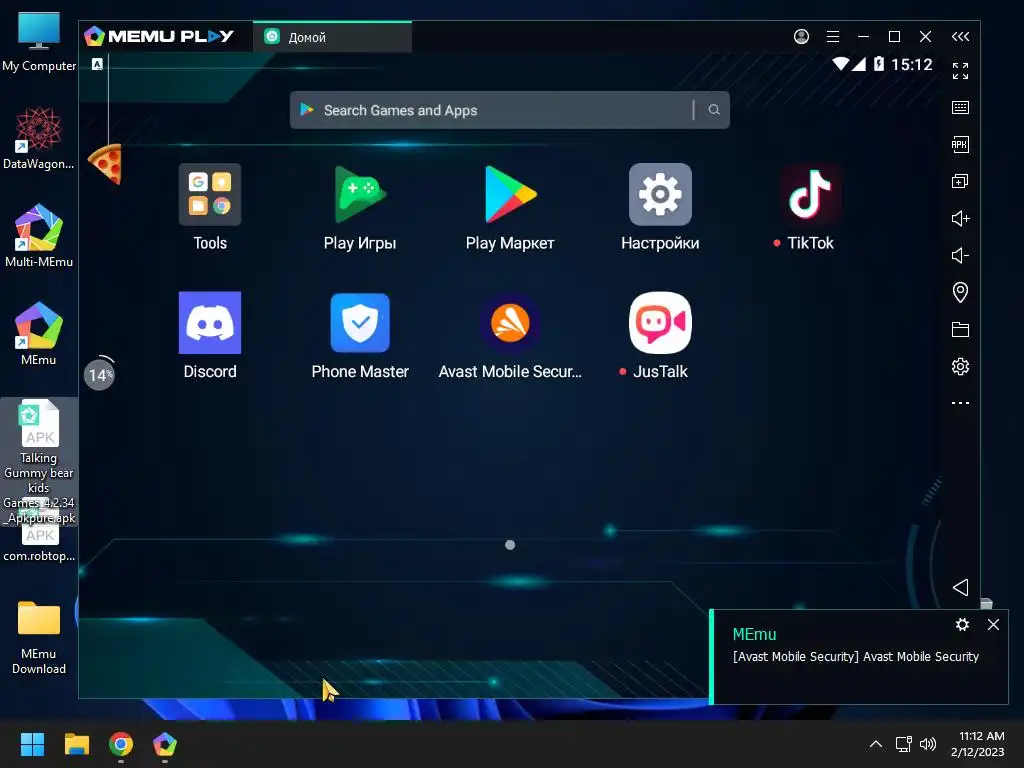Show more sidebar tools (three dots)
This screenshot has height=768, width=1024.
coord(960,403)
